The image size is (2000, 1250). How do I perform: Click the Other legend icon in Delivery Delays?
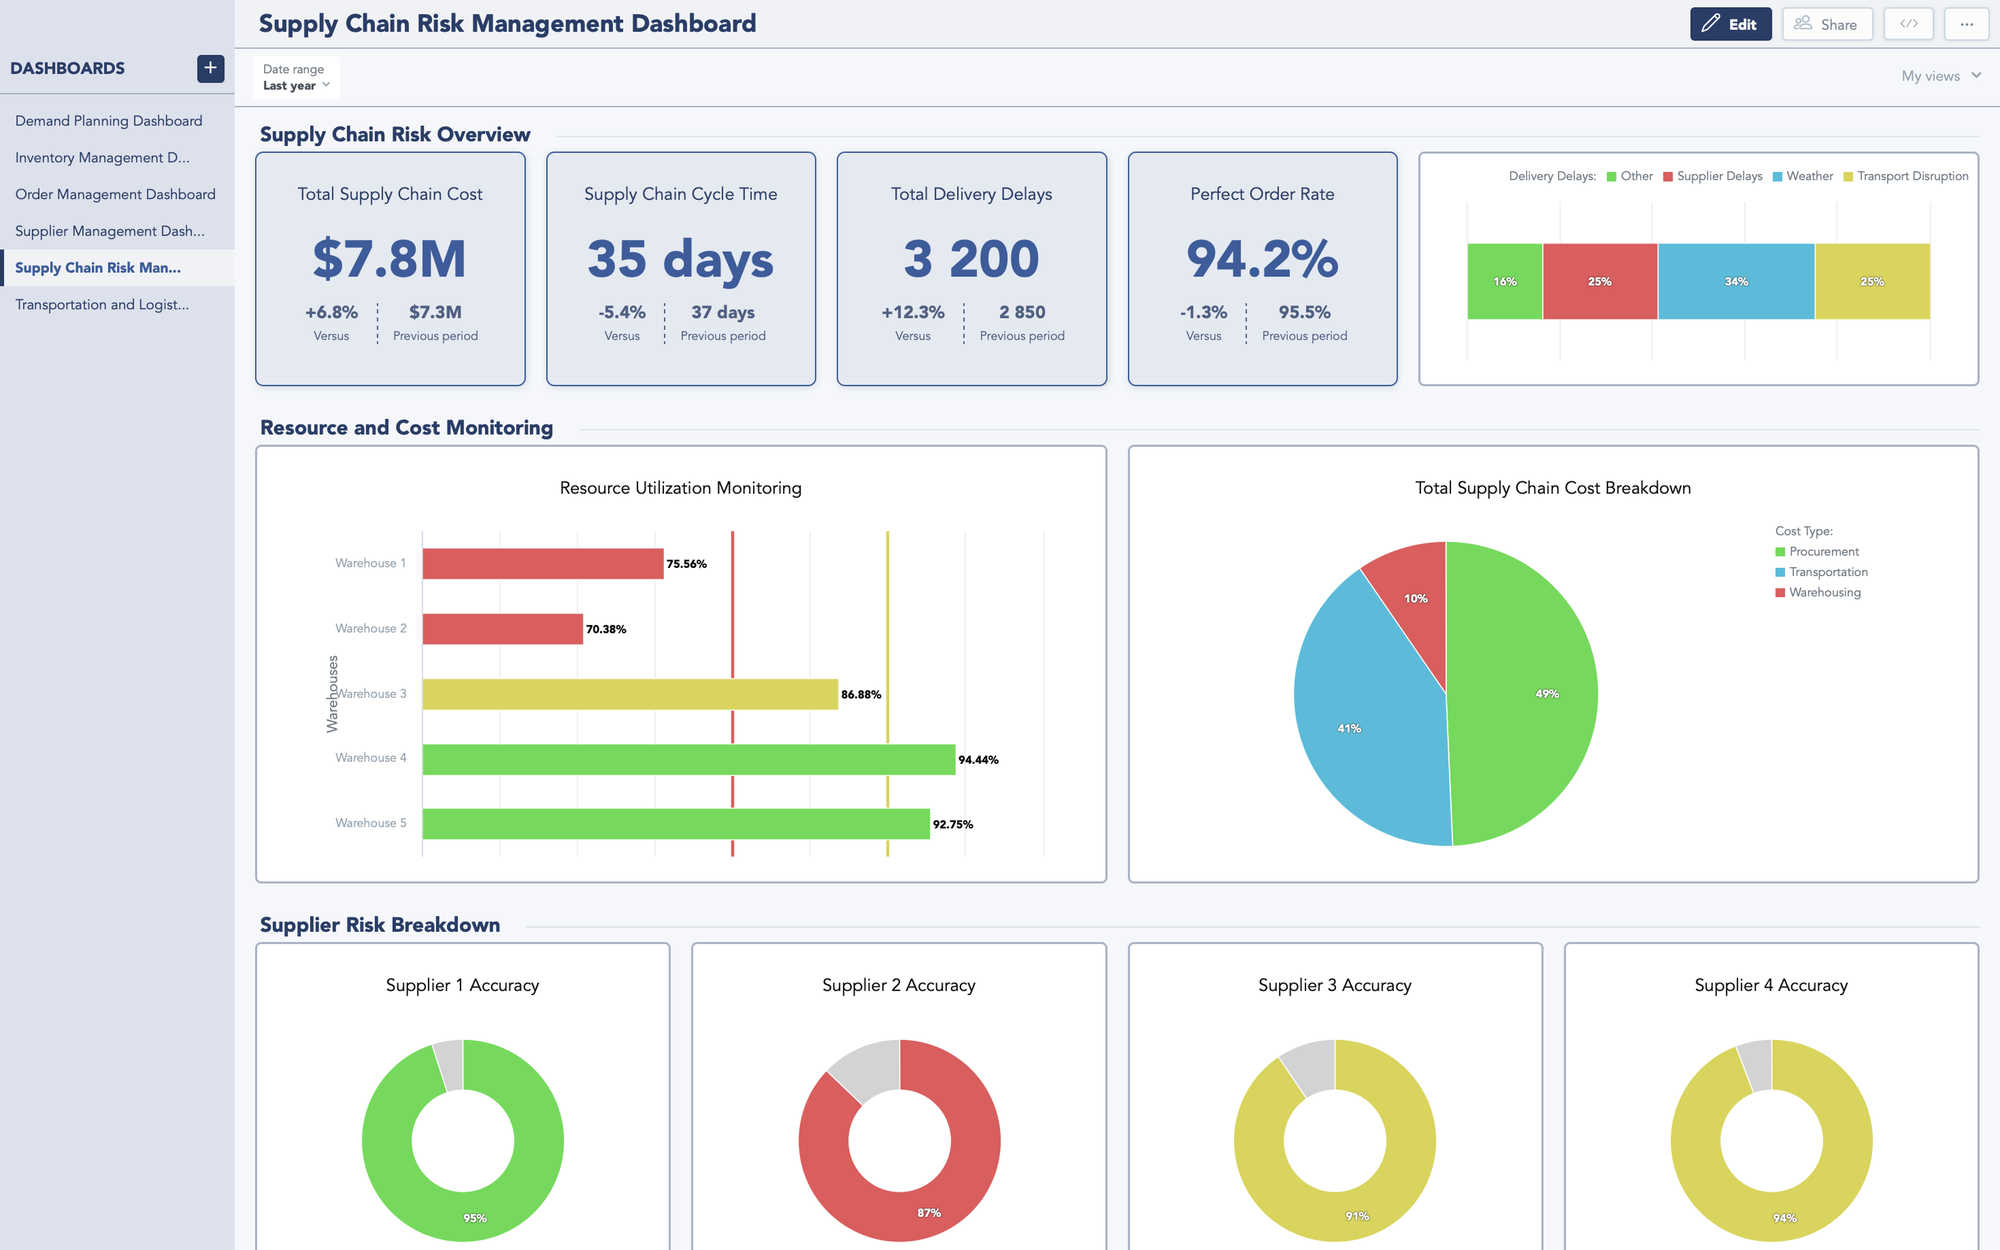point(1610,176)
